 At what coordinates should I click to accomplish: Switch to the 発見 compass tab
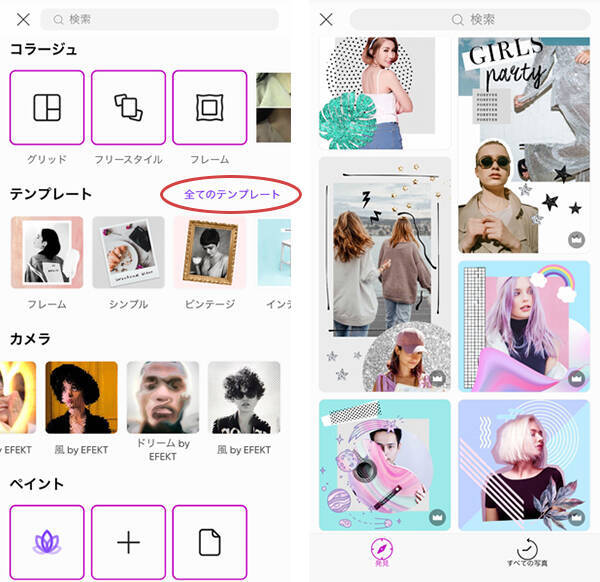[x=382, y=553]
